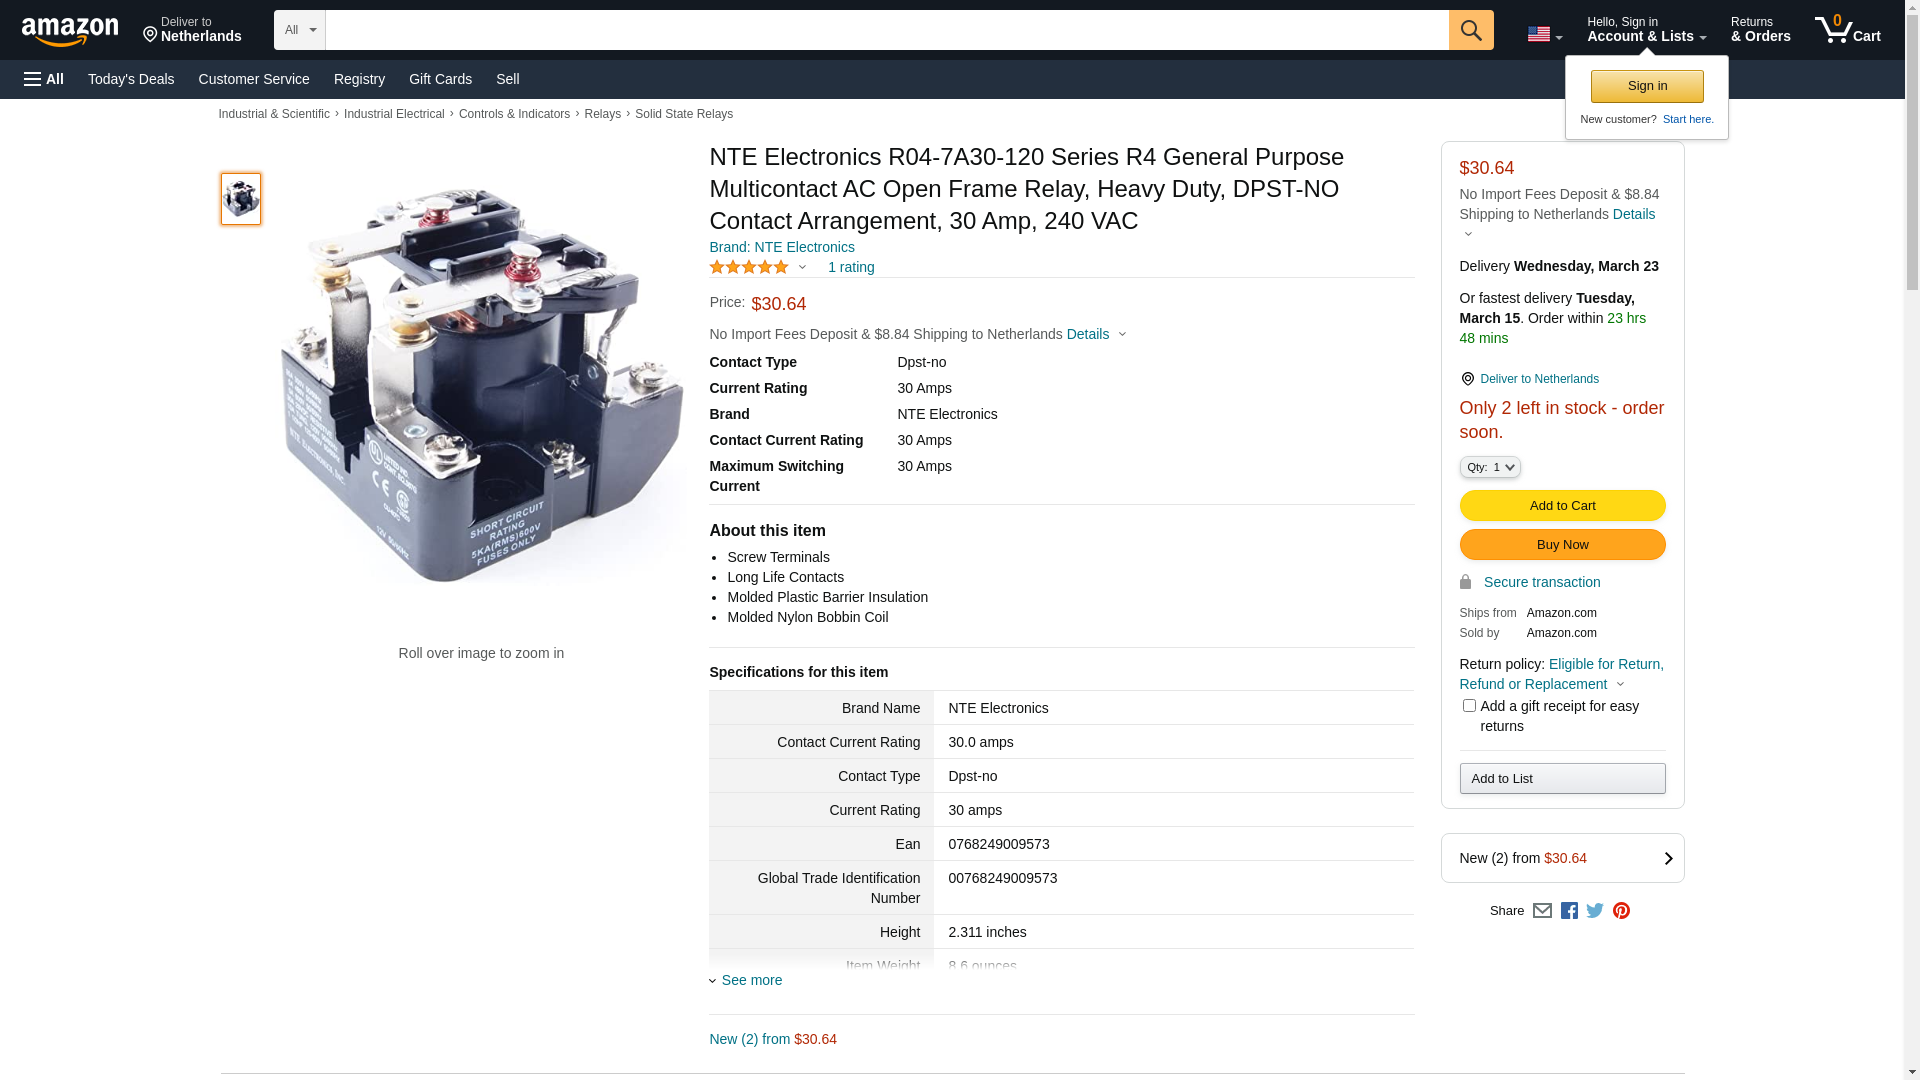Open the All departments search dropdown

click(299, 30)
